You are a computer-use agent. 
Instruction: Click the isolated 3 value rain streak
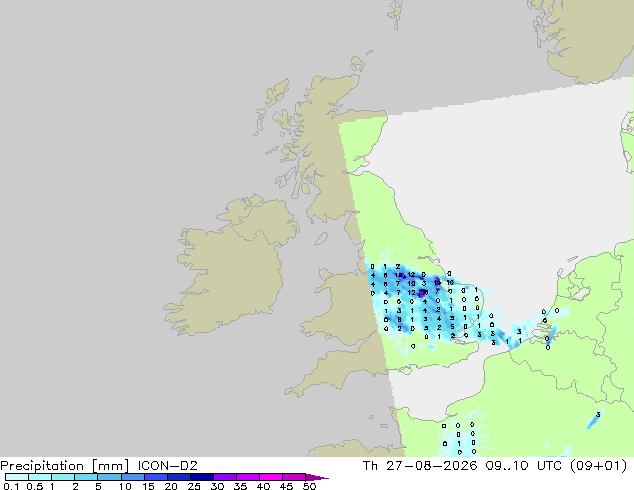click(595, 419)
